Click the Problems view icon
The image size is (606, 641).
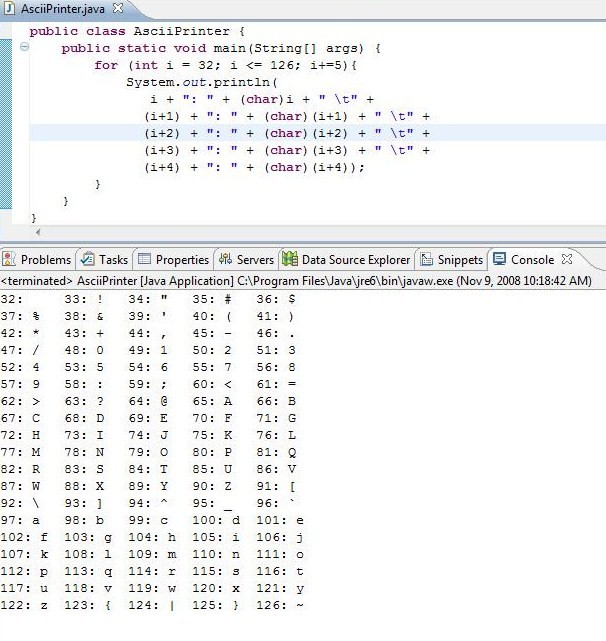pos(10,260)
